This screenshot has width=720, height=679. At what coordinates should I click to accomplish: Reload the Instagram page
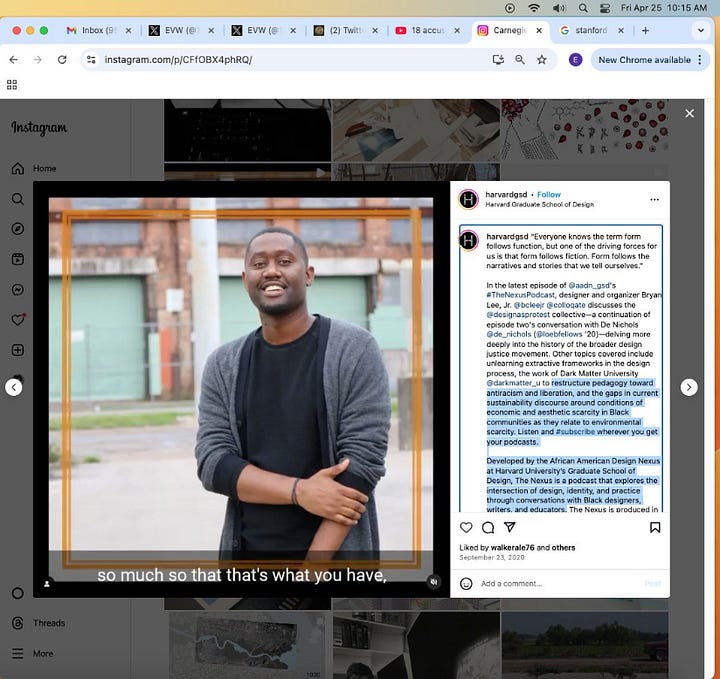tap(62, 60)
